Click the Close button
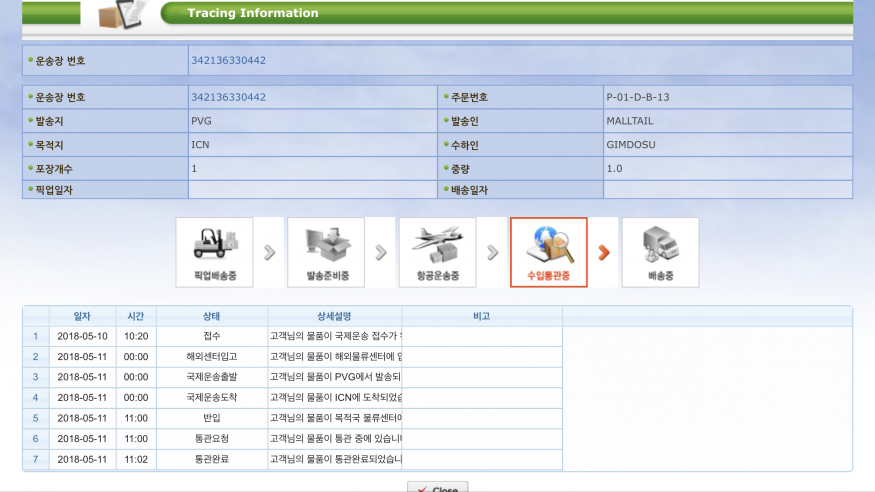Viewport: 875px width, 492px height. click(x=437, y=488)
